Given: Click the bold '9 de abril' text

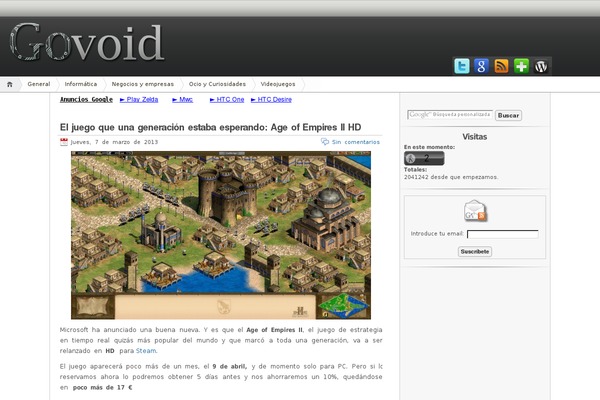Looking at the screenshot, I should pyautogui.click(x=230, y=366).
